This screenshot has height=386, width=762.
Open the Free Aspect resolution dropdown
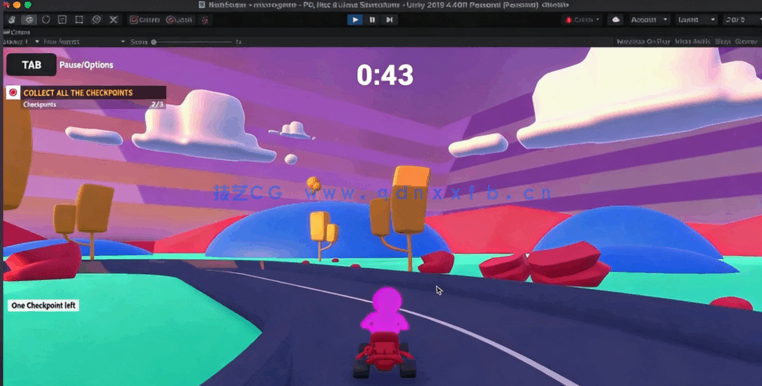[84, 42]
